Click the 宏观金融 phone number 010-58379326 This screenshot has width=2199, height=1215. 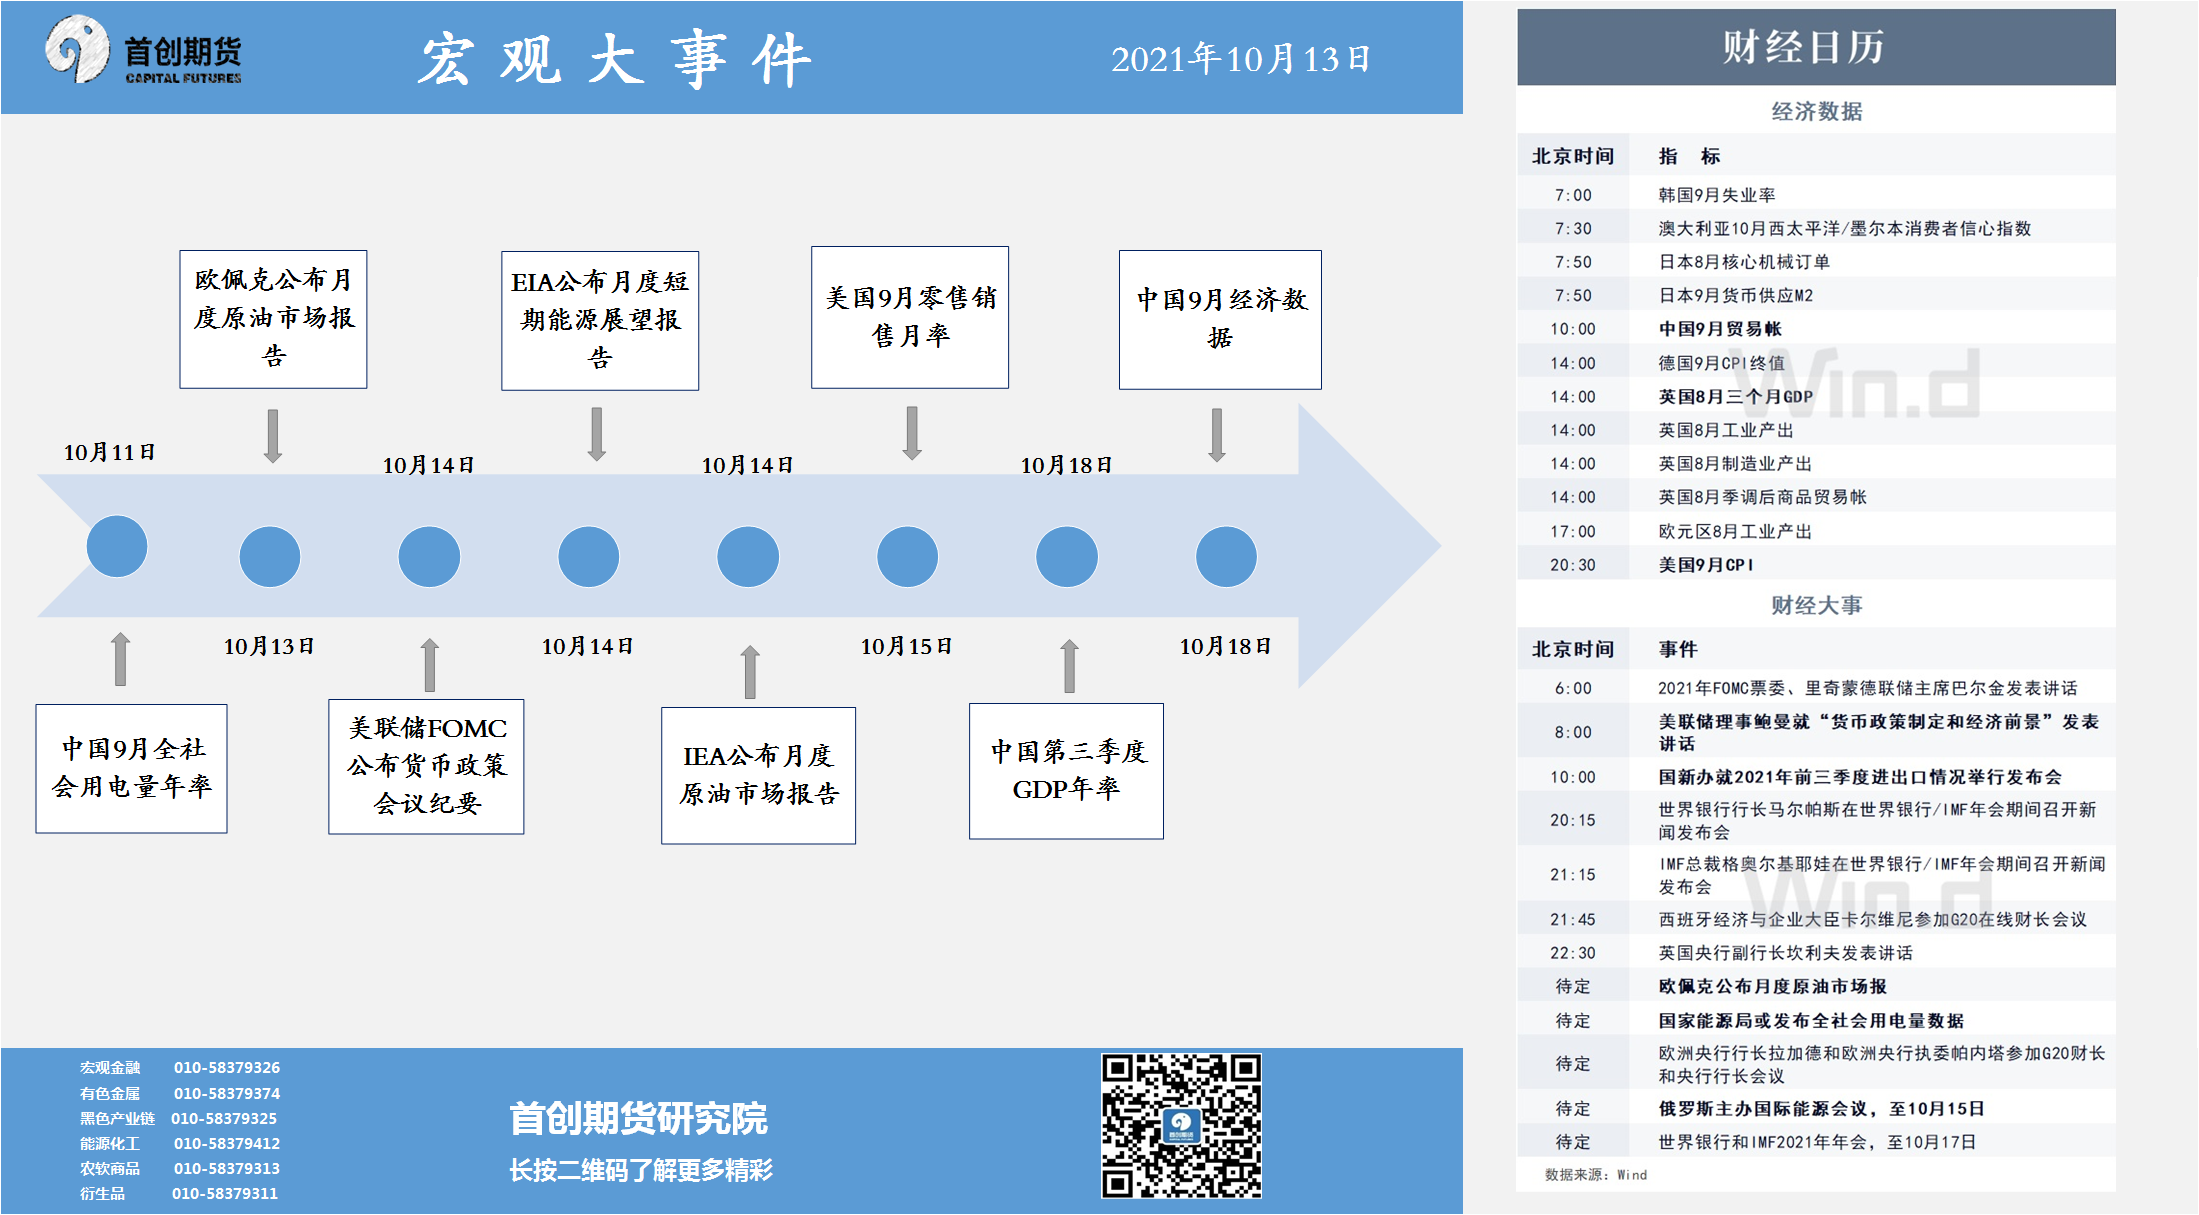click(227, 1068)
